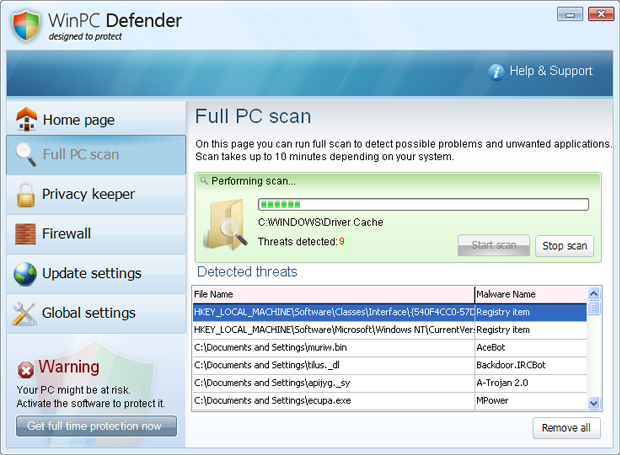620x455 pixels.
Task: Click the threat list scrollbar thumb
Action: tap(594, 308)
